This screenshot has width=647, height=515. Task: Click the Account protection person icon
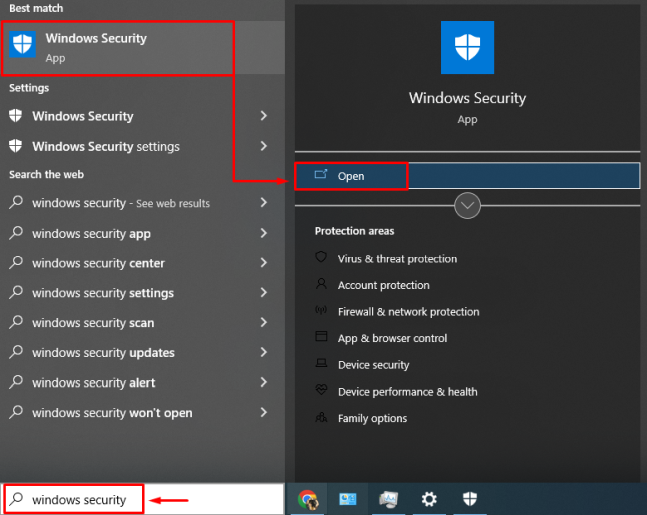pyautogui.click(x=321, y=283)
